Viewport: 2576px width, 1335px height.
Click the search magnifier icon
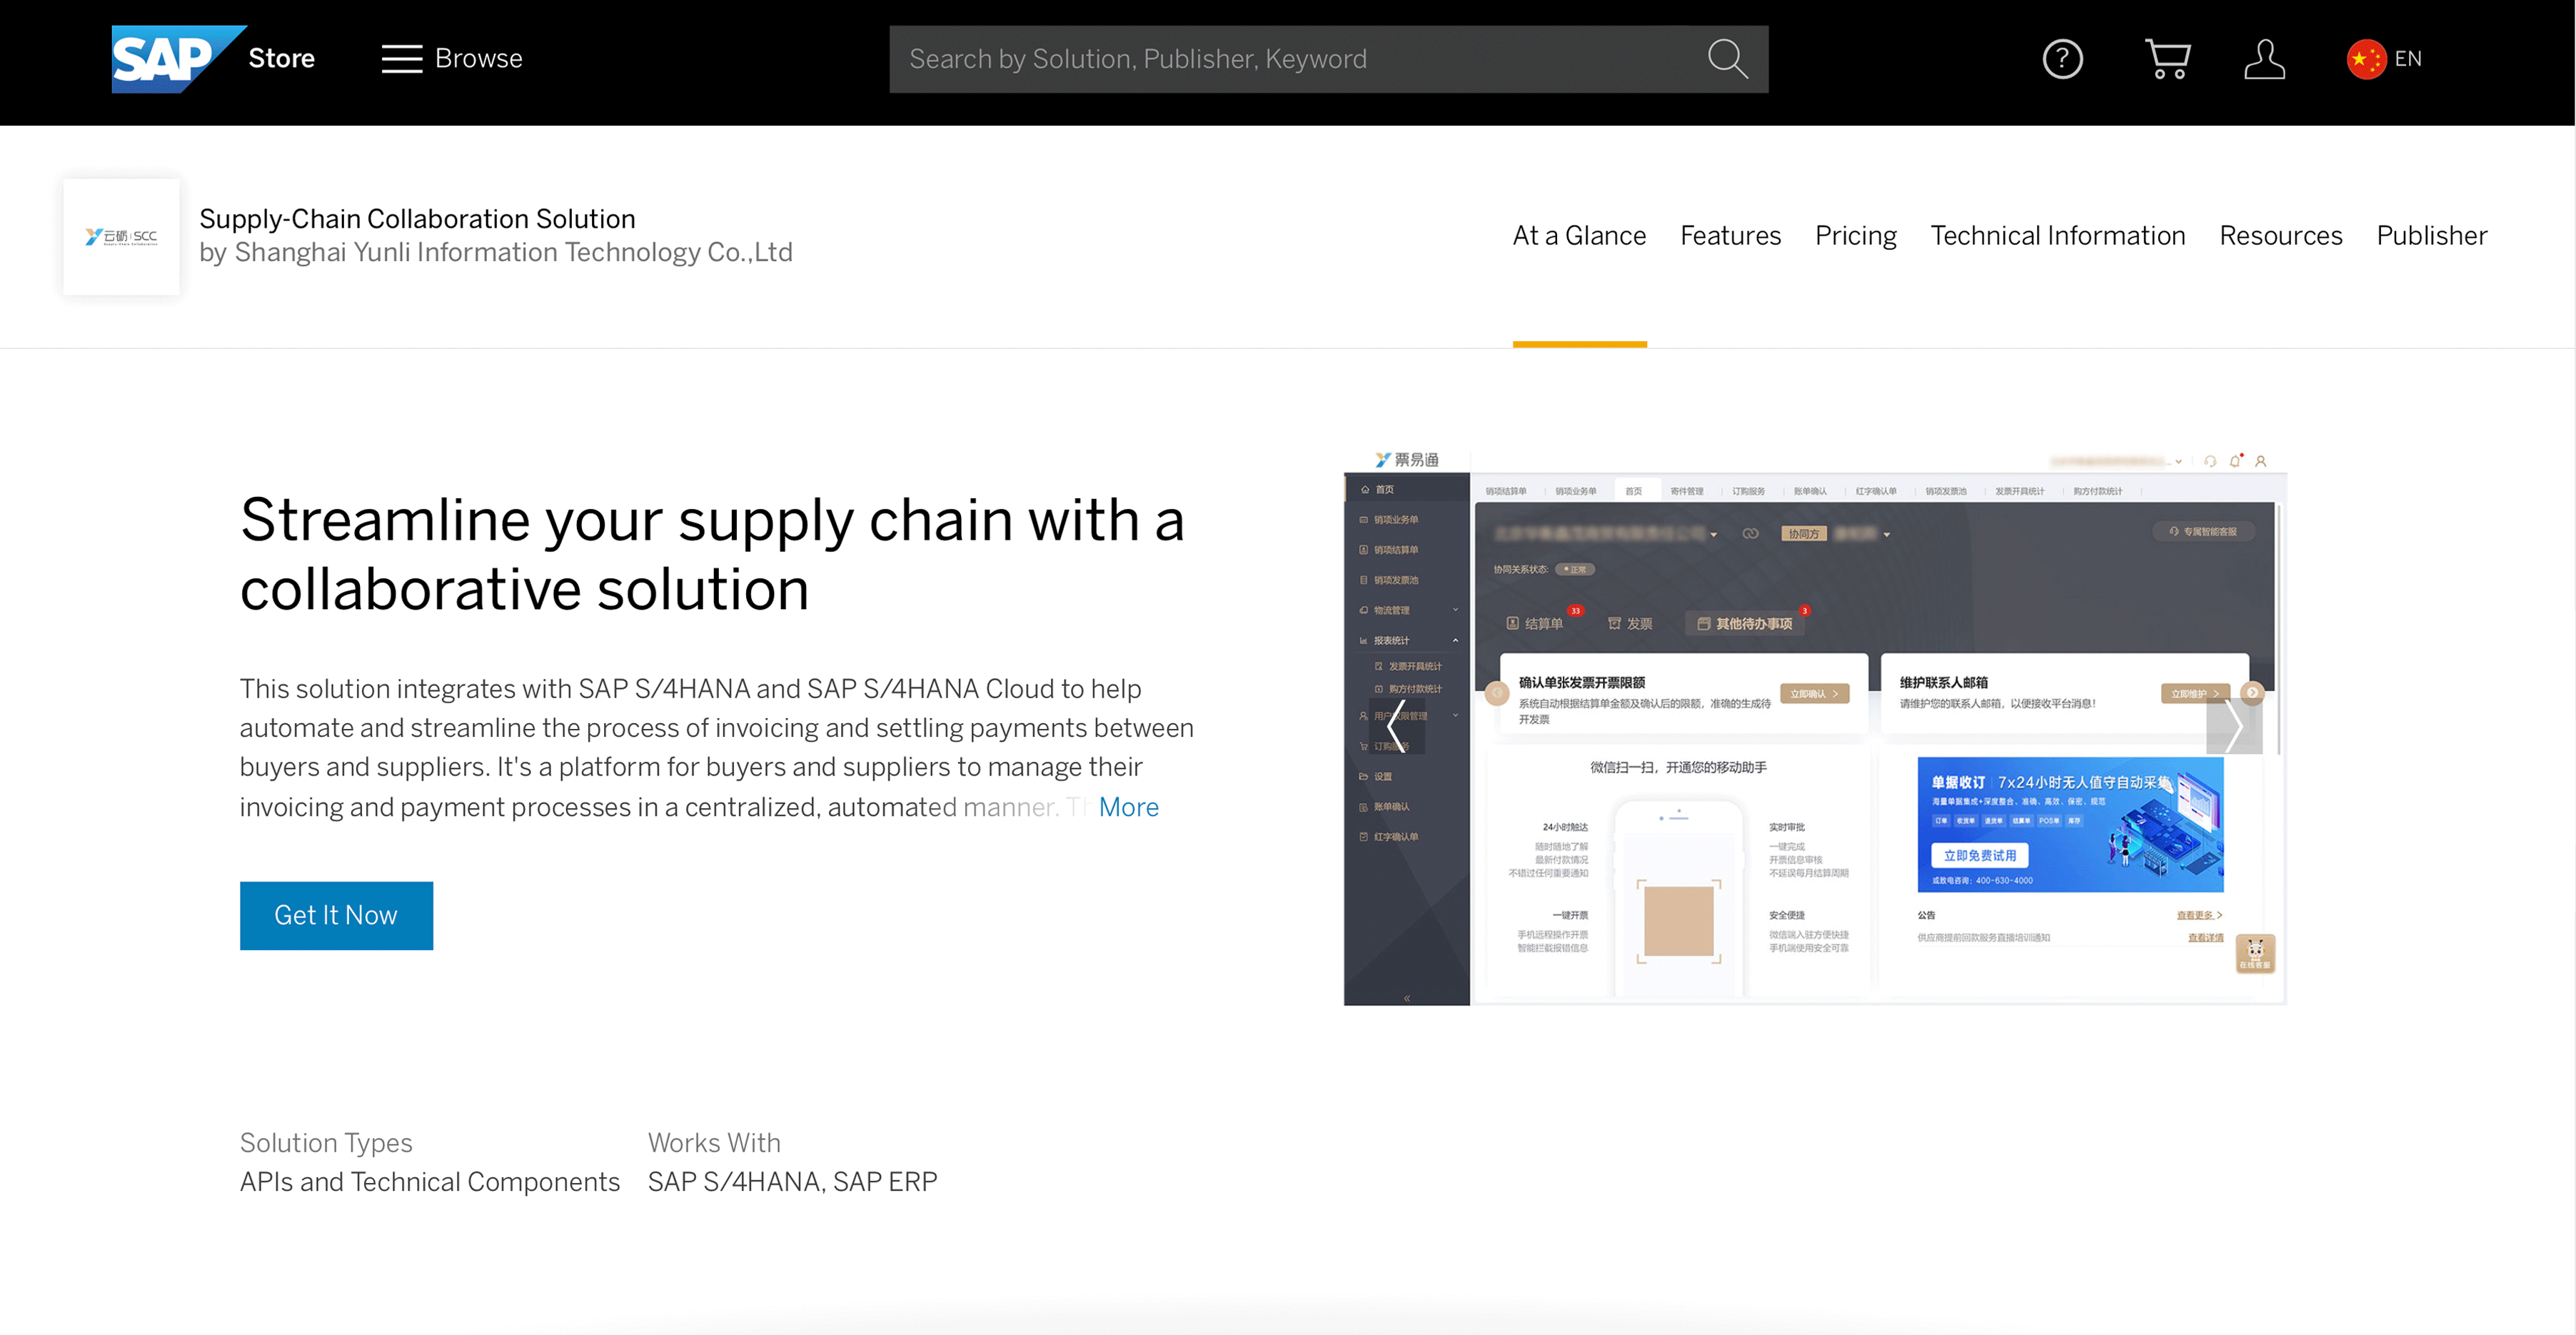[x=1727, y=59]
